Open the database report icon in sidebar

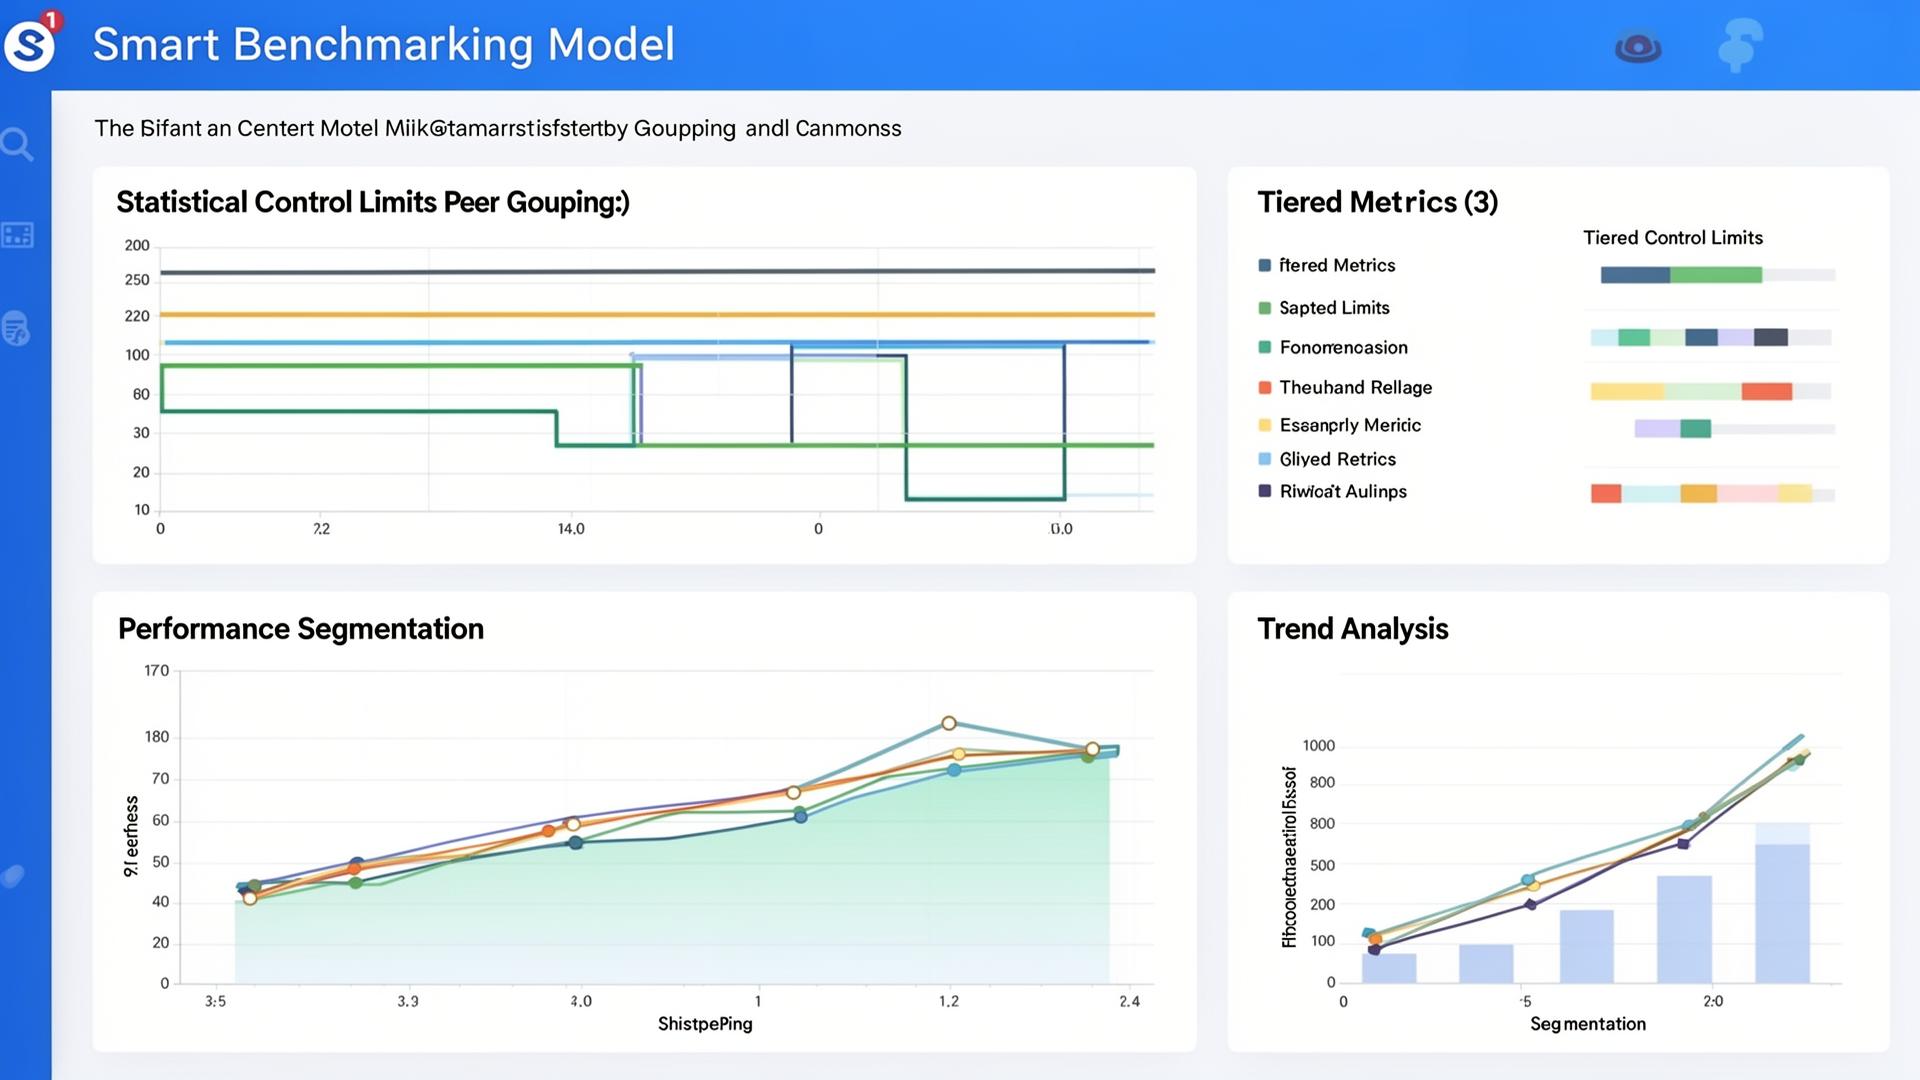[16, 328]
